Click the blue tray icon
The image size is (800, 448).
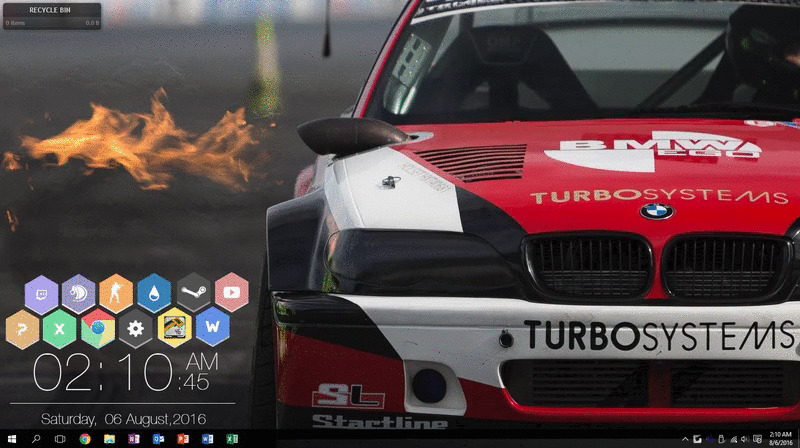[x=709, y=439]
